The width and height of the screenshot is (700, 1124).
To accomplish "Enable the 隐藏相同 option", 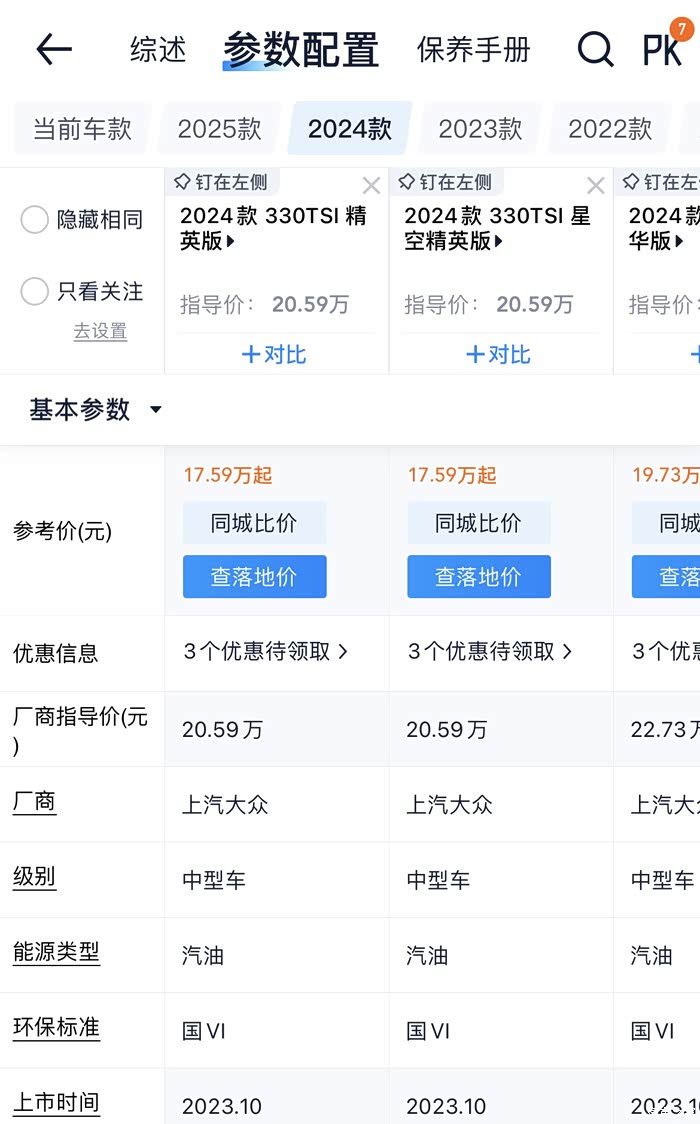I will (x=35, y=220).
